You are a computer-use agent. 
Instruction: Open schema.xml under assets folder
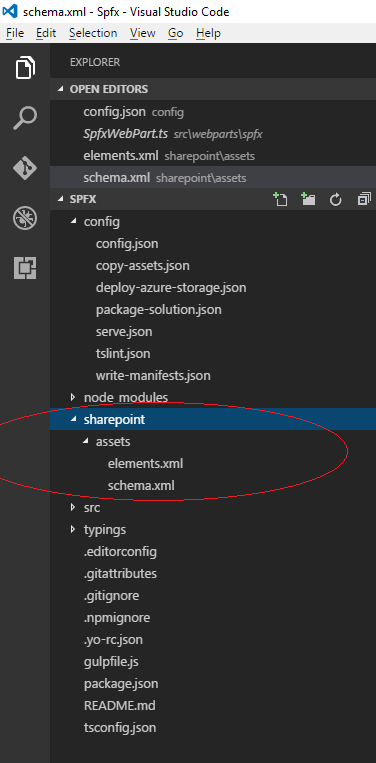pos(141,486)
